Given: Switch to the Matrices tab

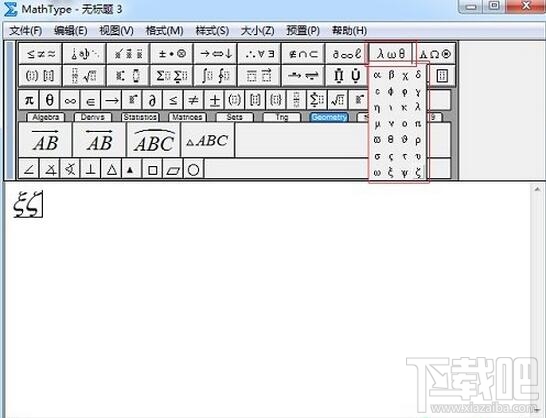Looking at the screenshot, I should tap(187, 117).
